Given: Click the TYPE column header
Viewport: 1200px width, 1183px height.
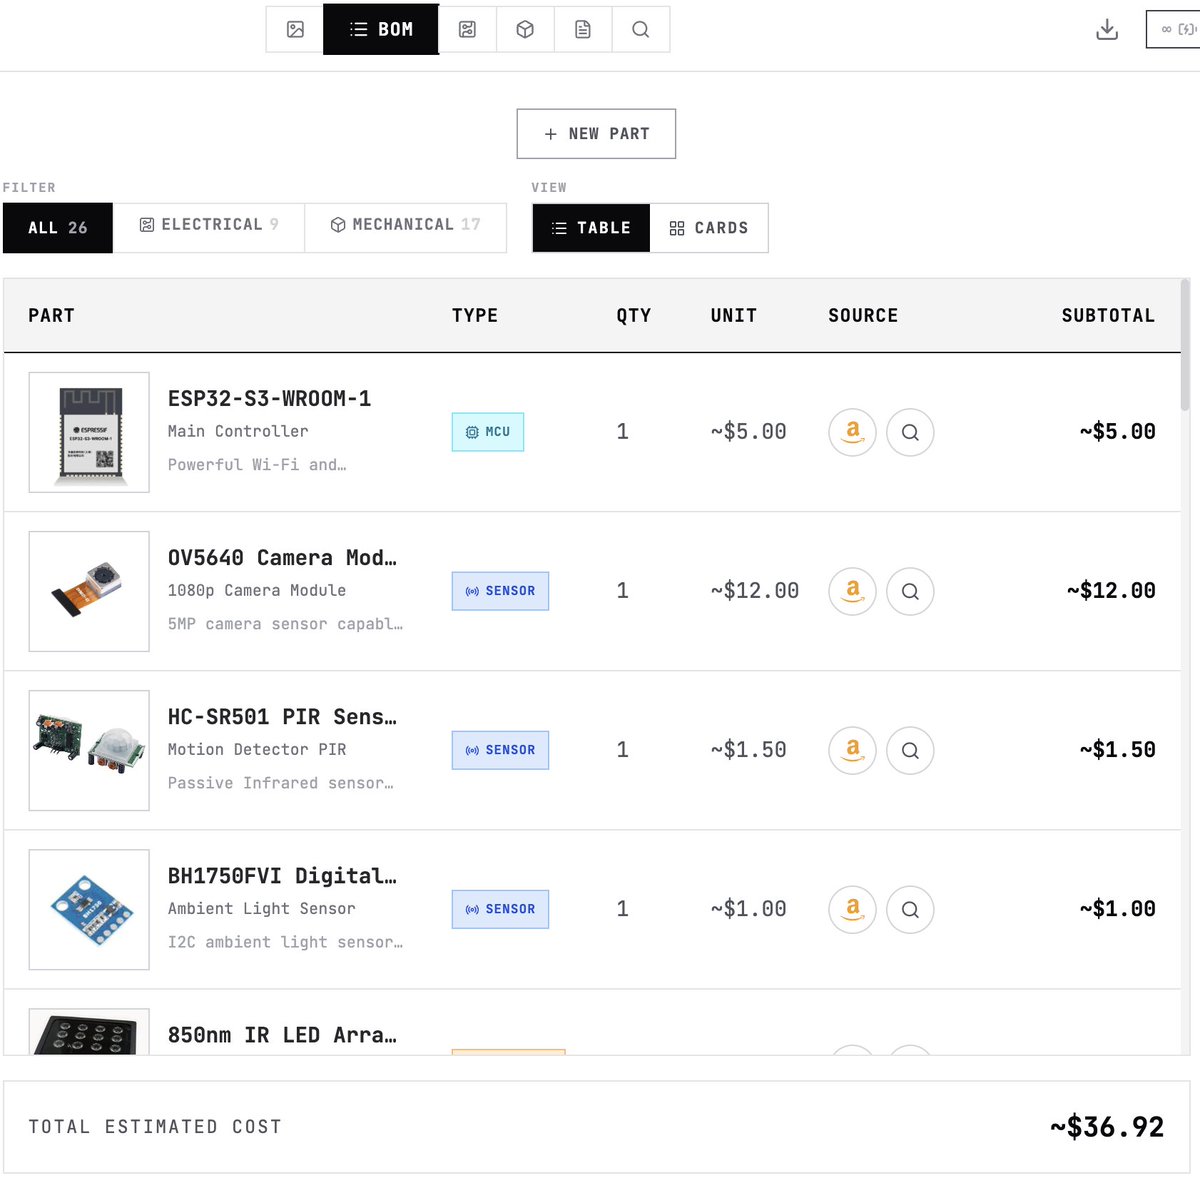Looking at the screenshot, I should tap(475, 315).
